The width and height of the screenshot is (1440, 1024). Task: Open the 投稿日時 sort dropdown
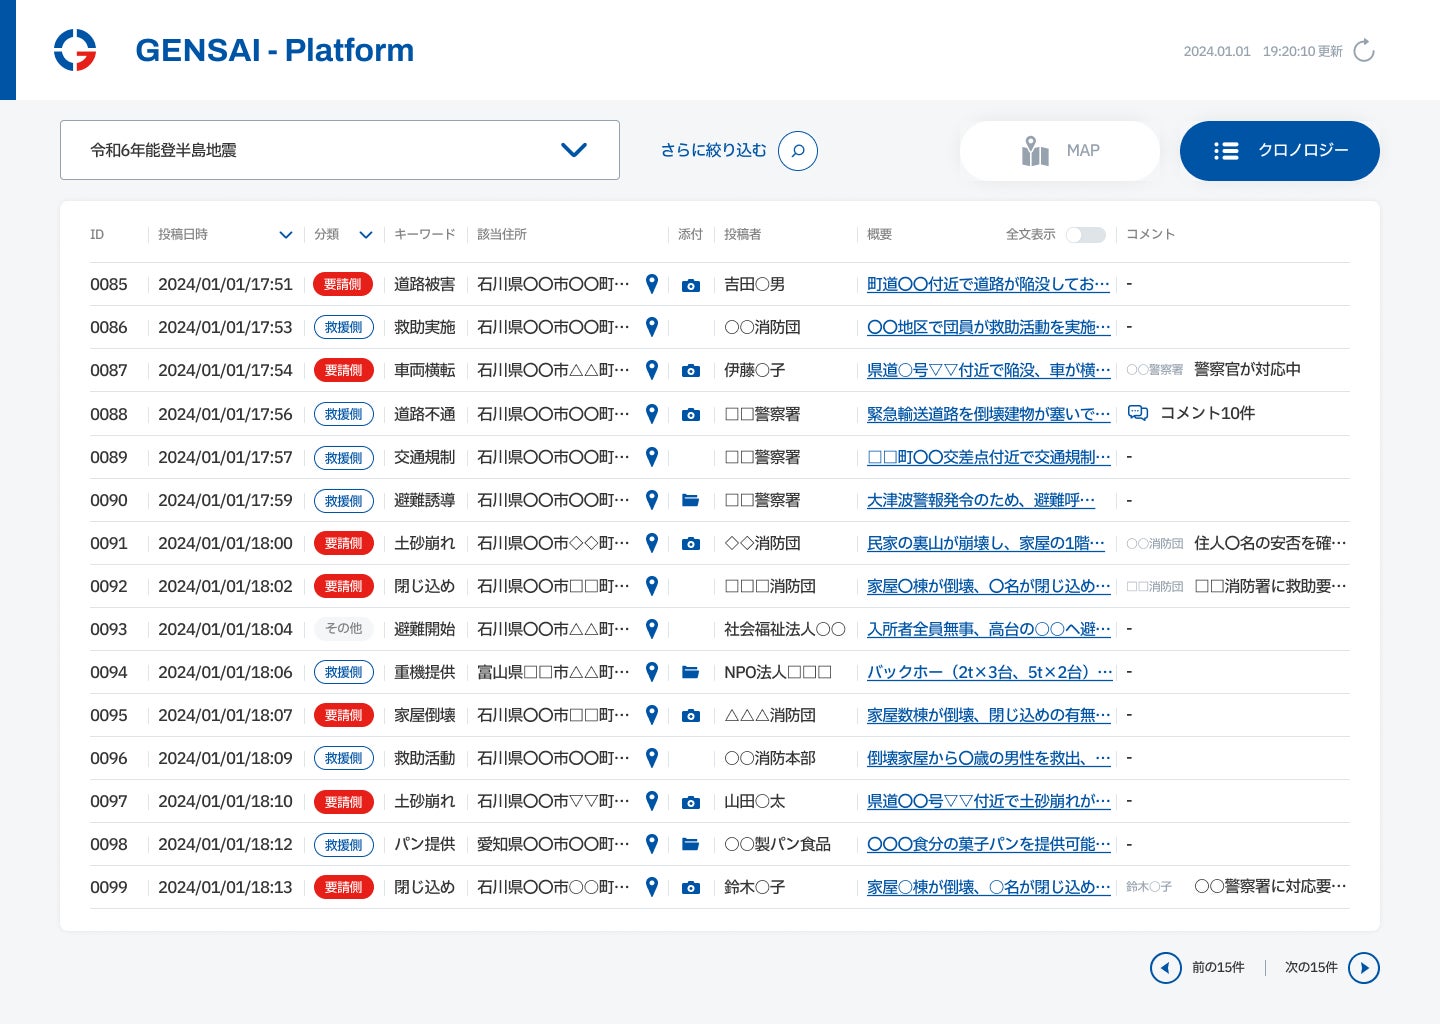(285, 235)
